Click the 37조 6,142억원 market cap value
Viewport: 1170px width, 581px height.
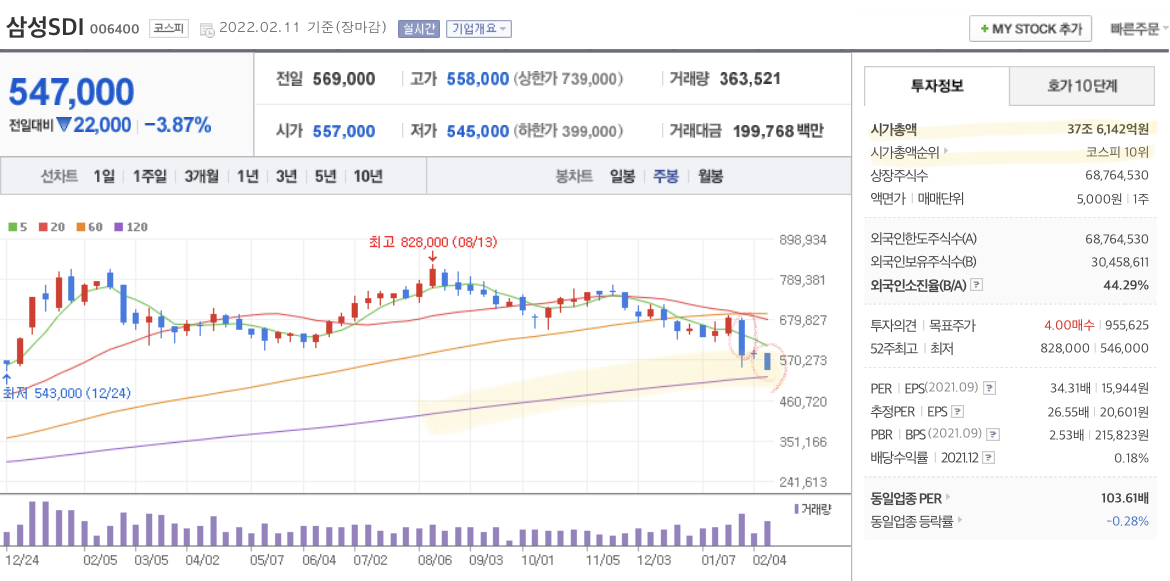(1108, 129)
